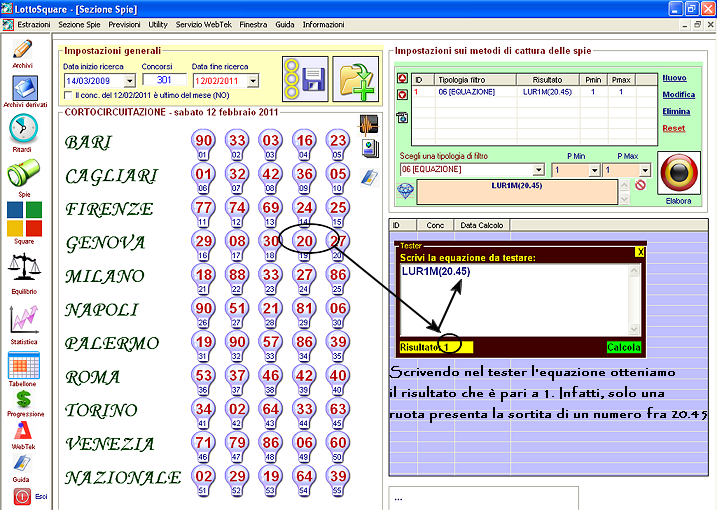
Task: Close the Tester panel with yellow X
Action: click(x=640, y=252)
